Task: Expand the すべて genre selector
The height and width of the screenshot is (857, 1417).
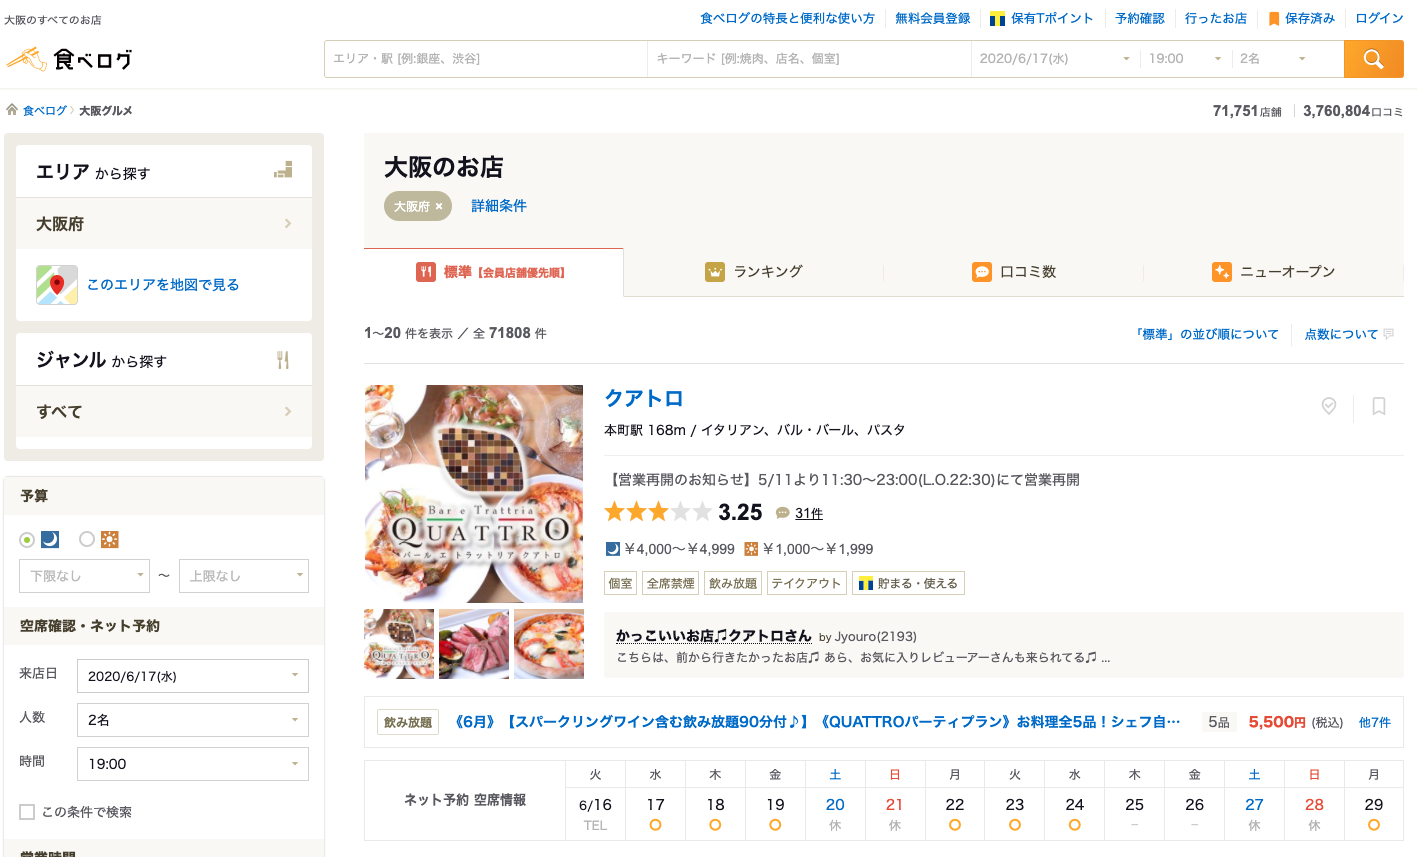Action: point(164,412)
